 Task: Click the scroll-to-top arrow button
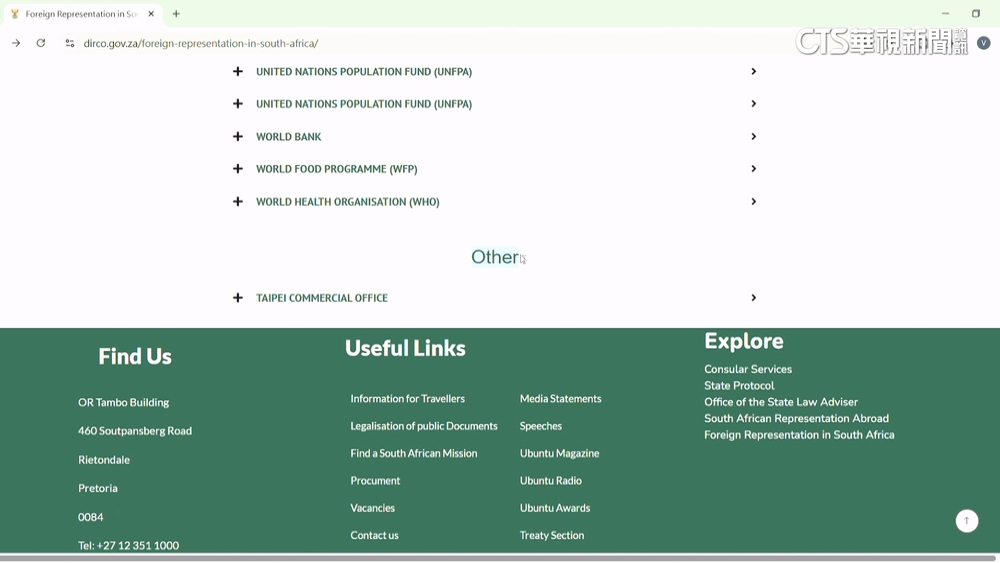coord(966,521)
